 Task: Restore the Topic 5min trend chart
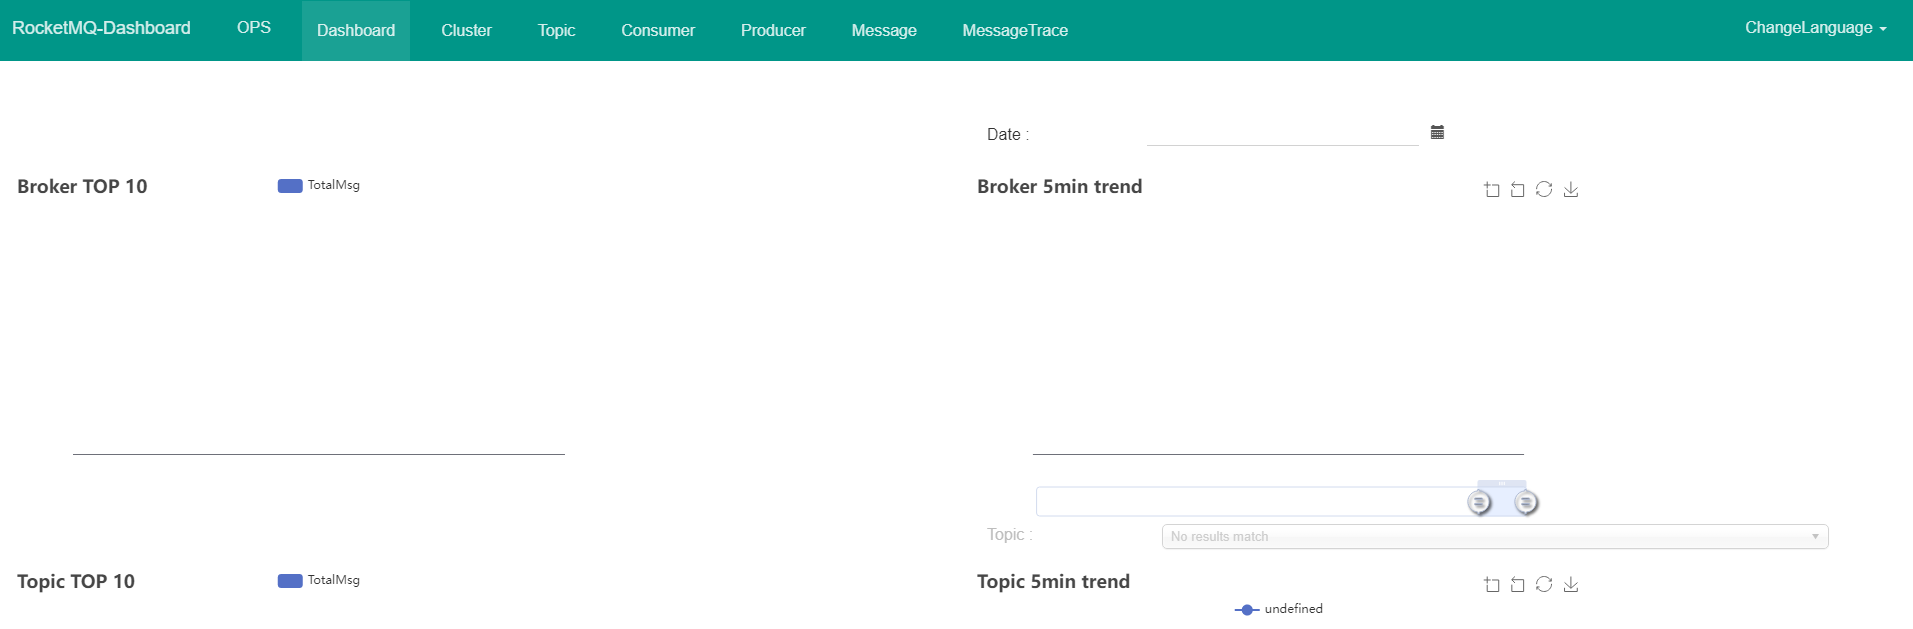[x=1544, y=584]
